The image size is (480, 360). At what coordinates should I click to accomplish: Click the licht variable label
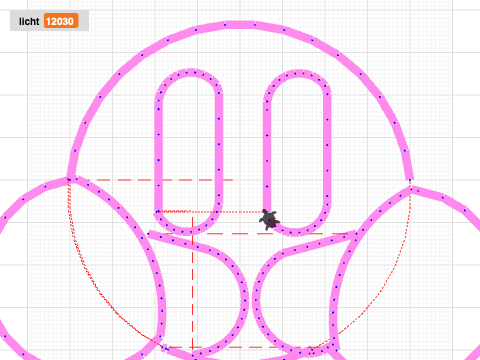29,21
